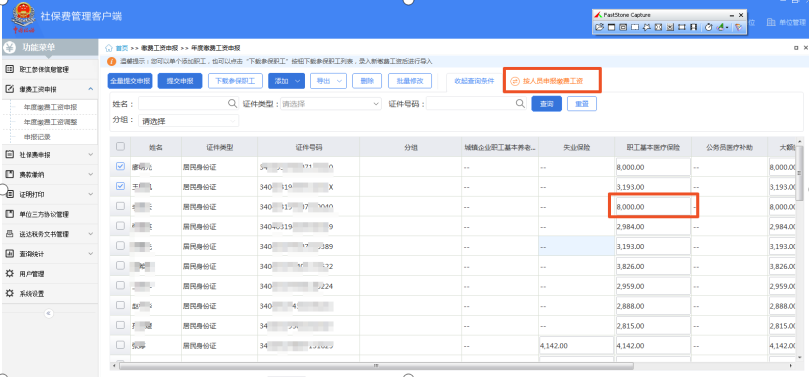Select FastStone Capture Scrolling Window tool
Screen dimensions: 809x377
[x=670, y=27]
